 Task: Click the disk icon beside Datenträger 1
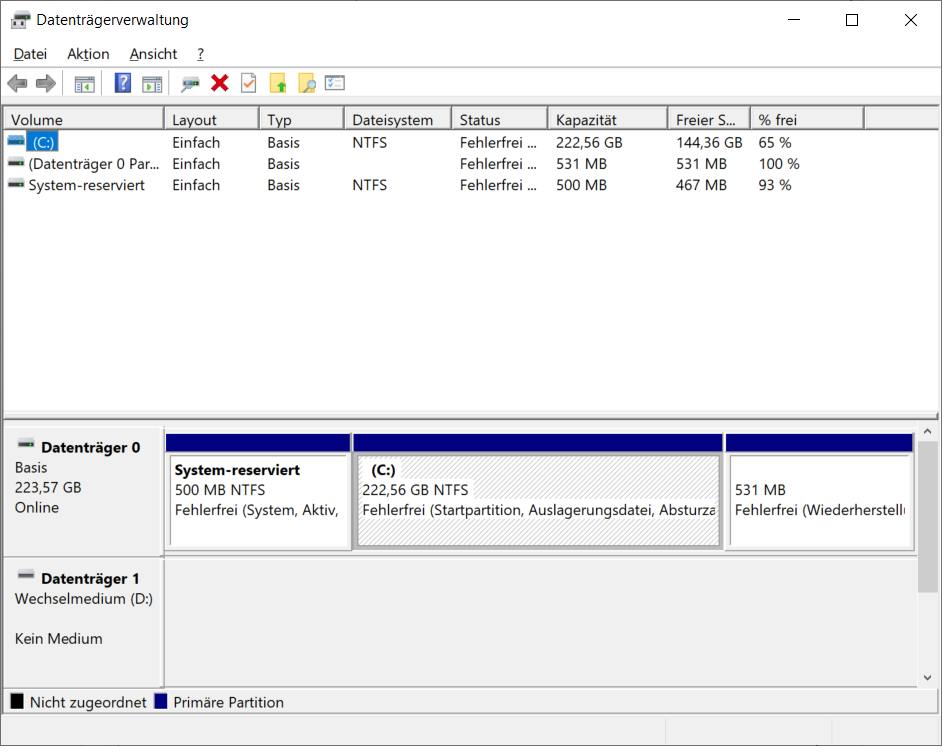26,575
